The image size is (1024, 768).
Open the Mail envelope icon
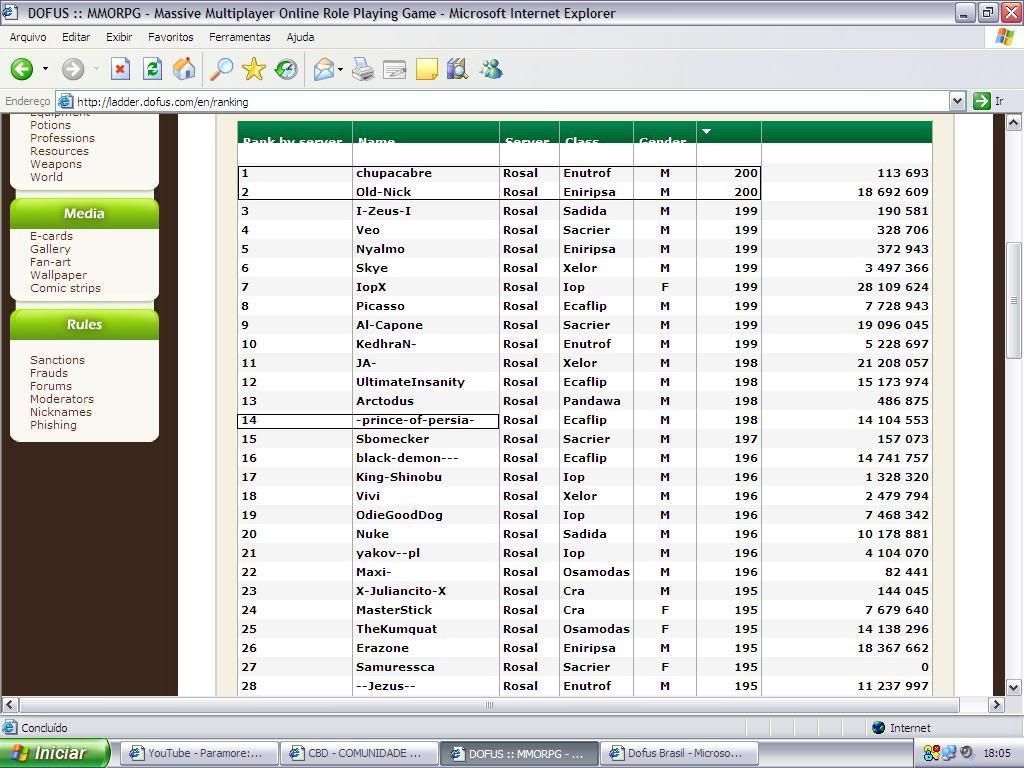323,69
